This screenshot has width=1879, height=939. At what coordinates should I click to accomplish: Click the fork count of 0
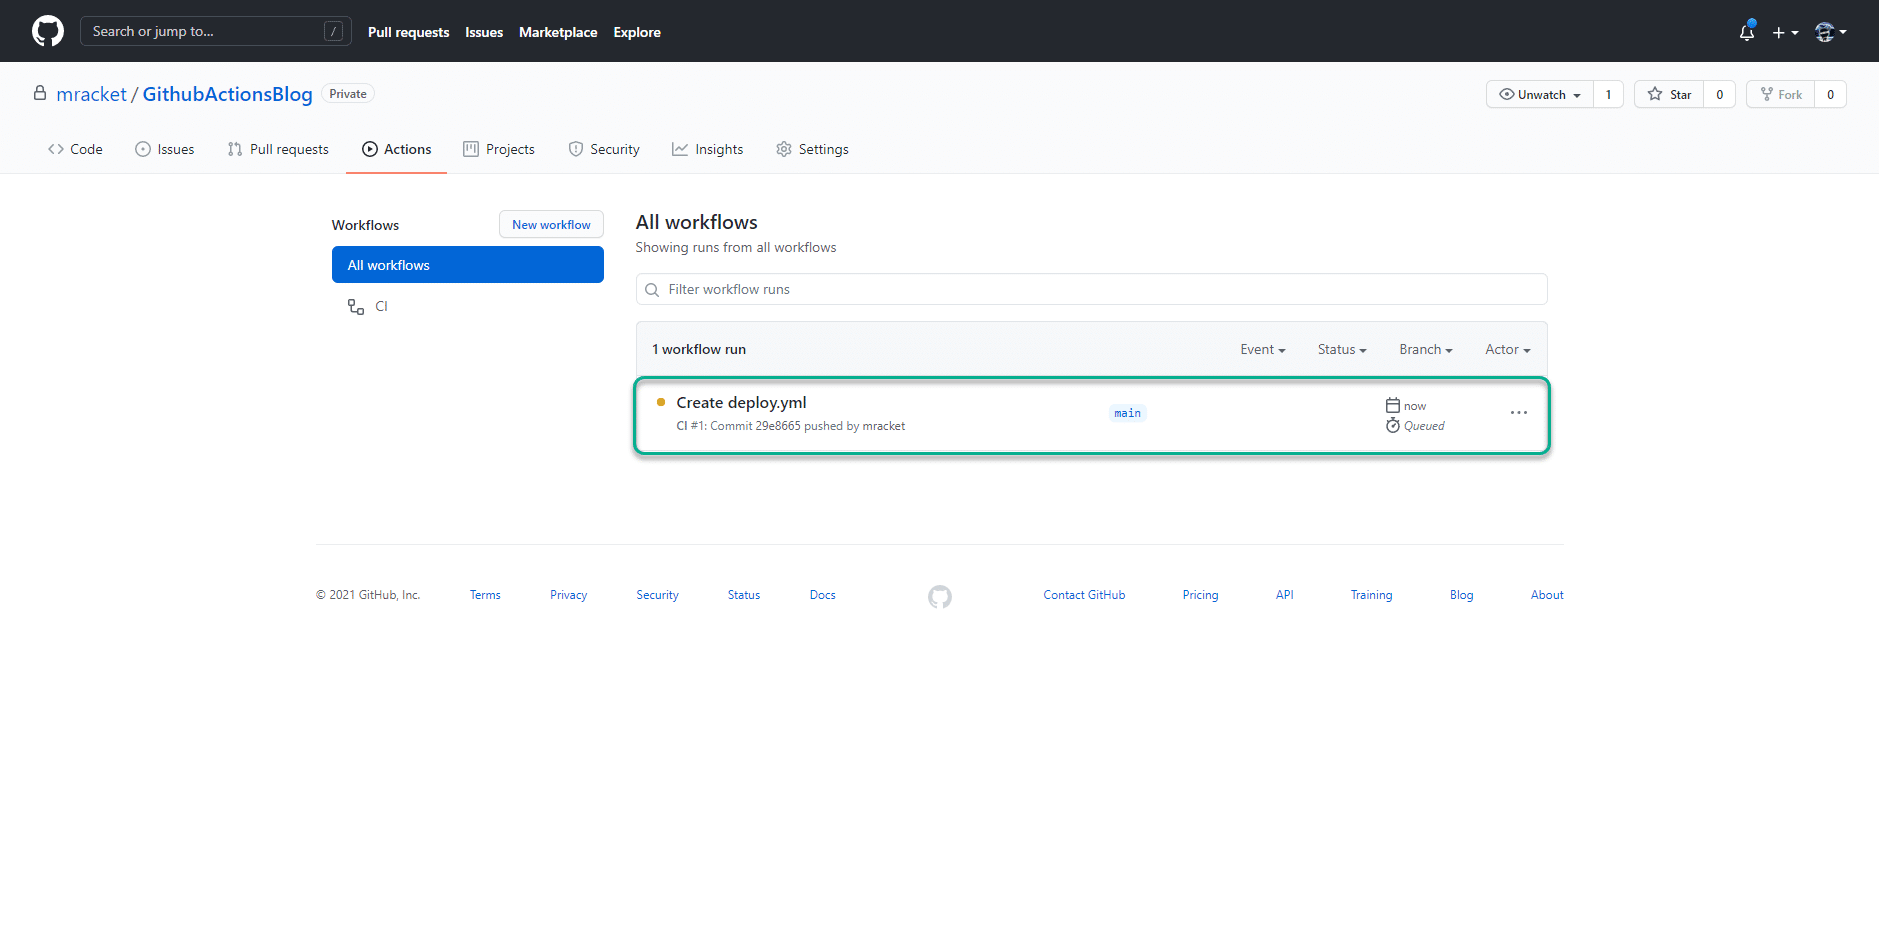(x=1830, y=94)
